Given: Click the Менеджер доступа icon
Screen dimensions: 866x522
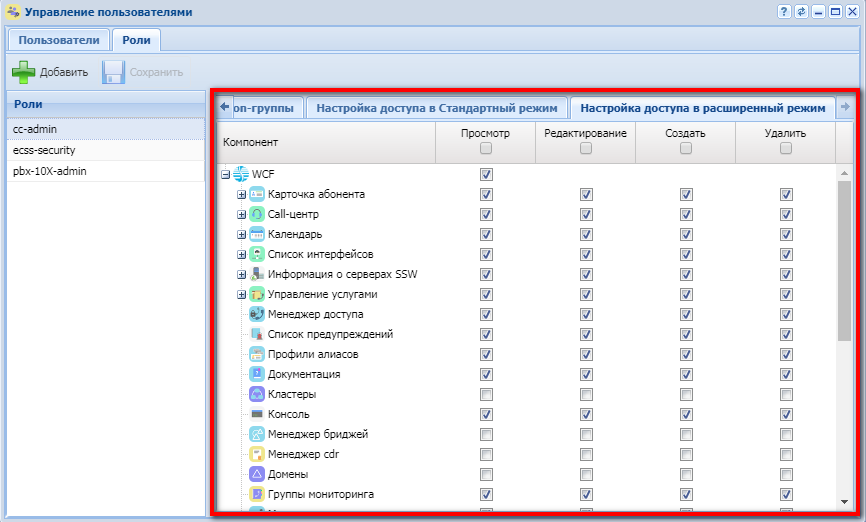Looking at the screenshot, I should click(x=257, y=314).
